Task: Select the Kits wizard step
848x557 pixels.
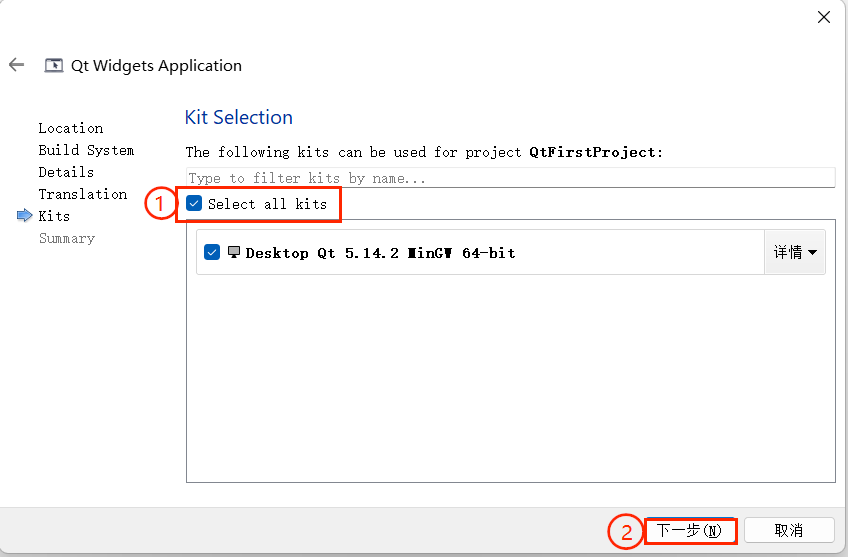Action: tap(54, 216)
